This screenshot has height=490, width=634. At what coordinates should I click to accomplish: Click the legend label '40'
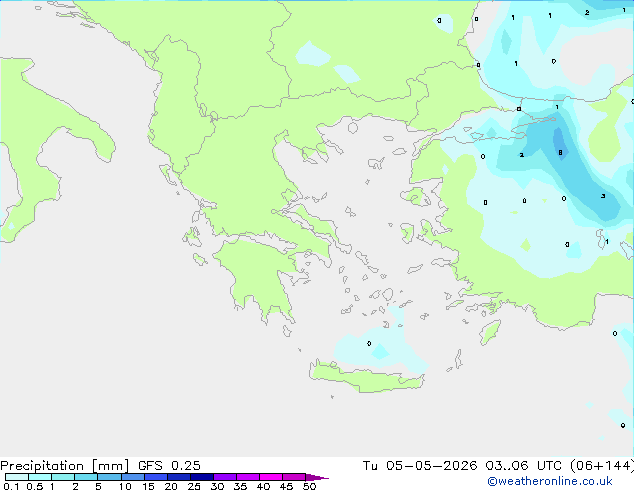[263, 486]
